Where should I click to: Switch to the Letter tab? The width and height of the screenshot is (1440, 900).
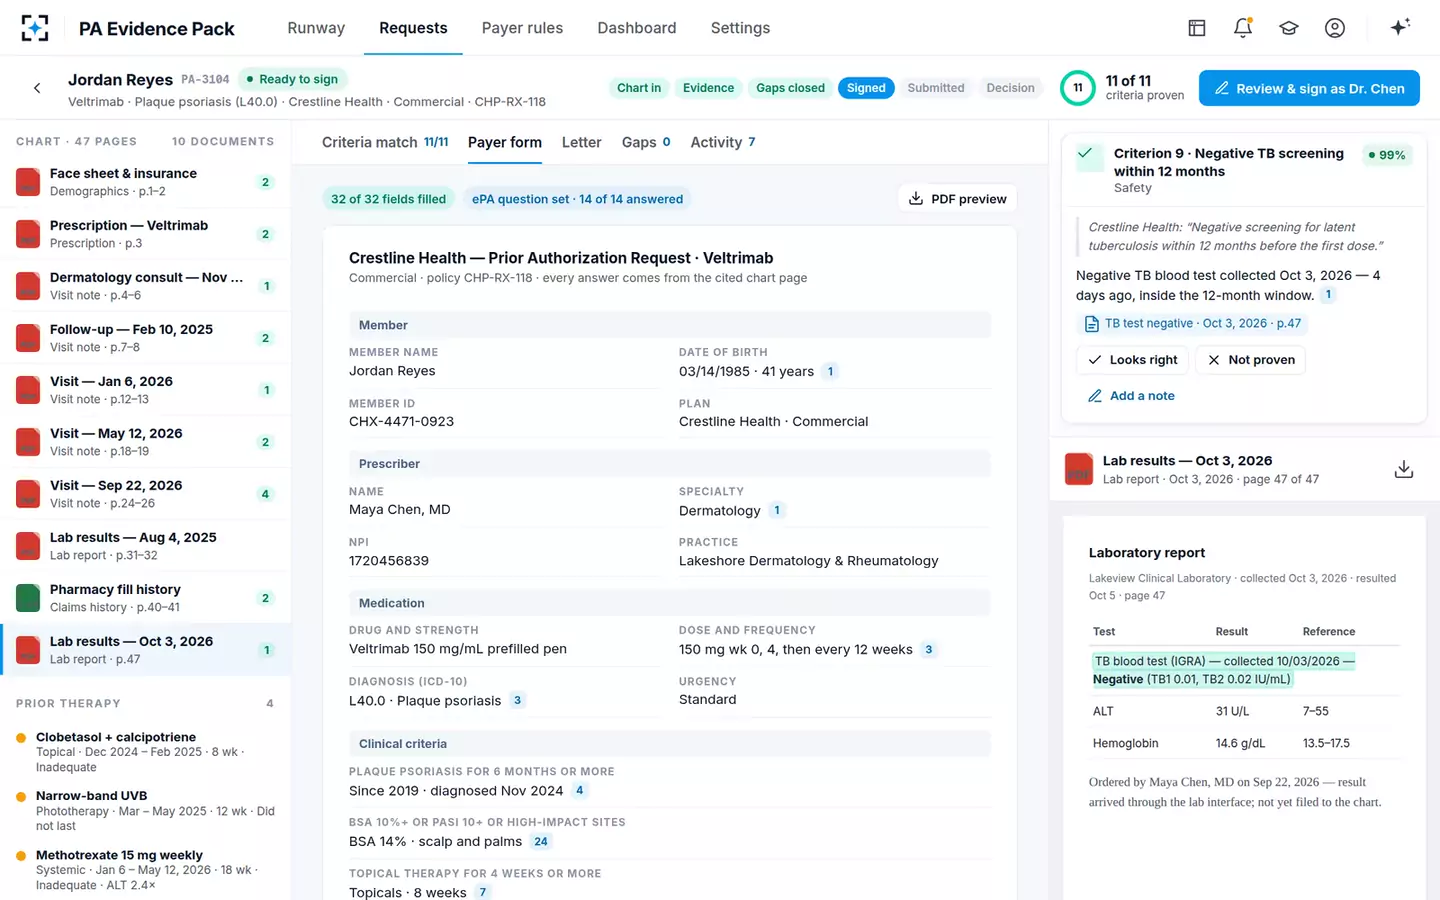[581, 142]
